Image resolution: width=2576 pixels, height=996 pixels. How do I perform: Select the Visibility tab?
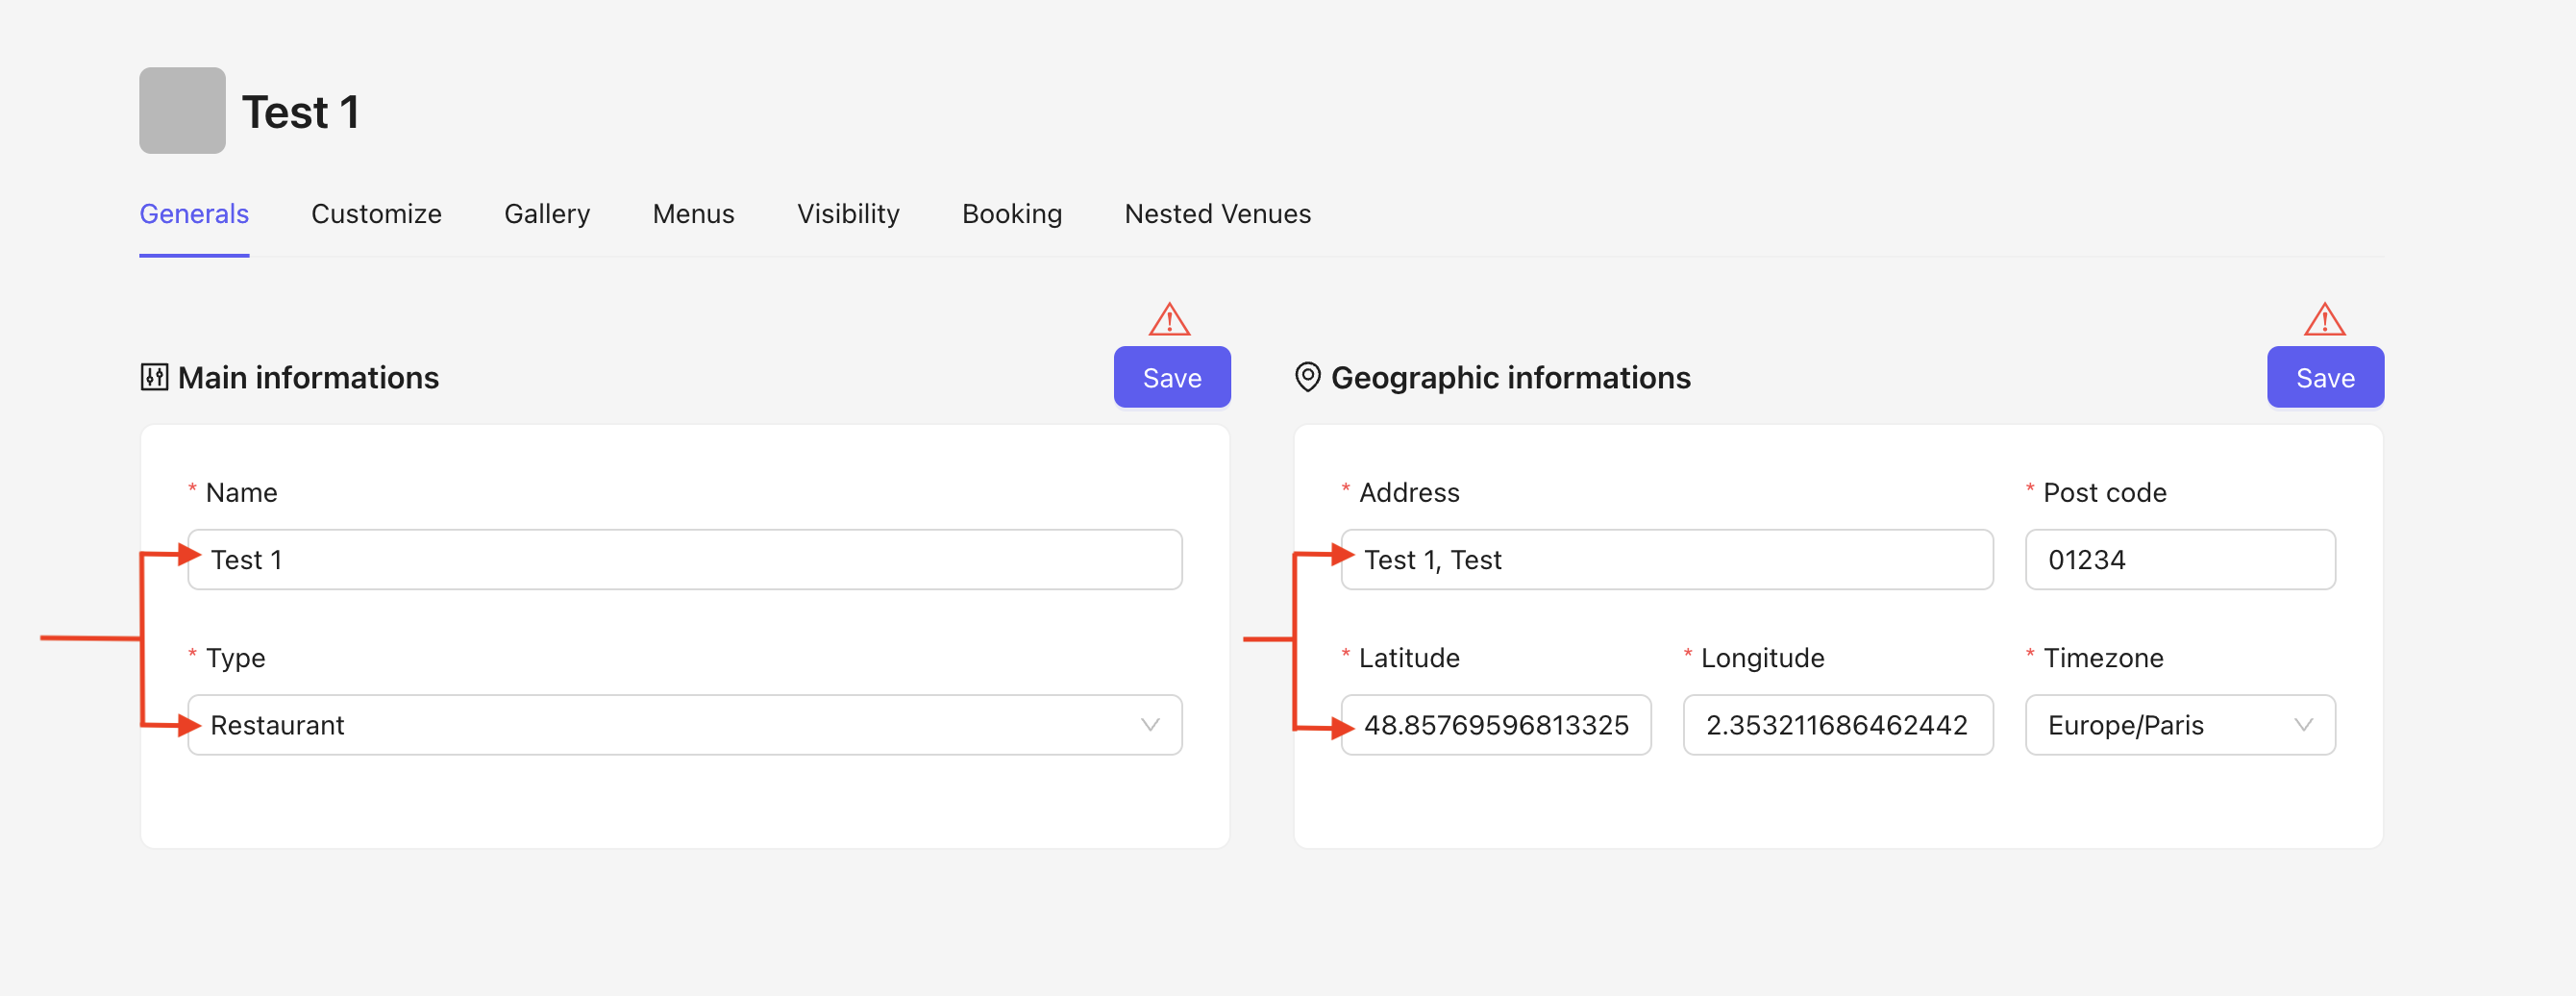point(848,214)
